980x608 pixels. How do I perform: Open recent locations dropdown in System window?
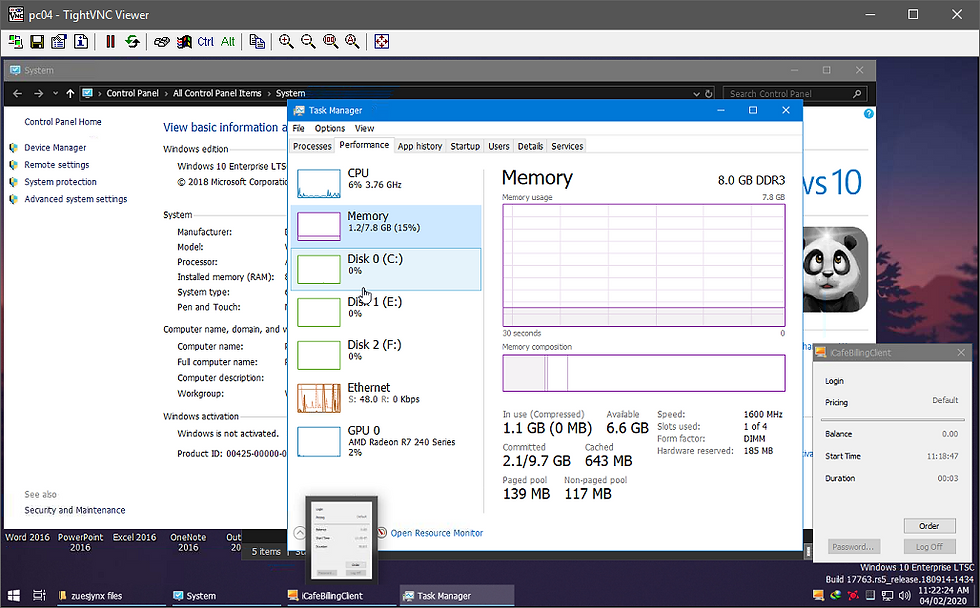(x=56, y=94)
